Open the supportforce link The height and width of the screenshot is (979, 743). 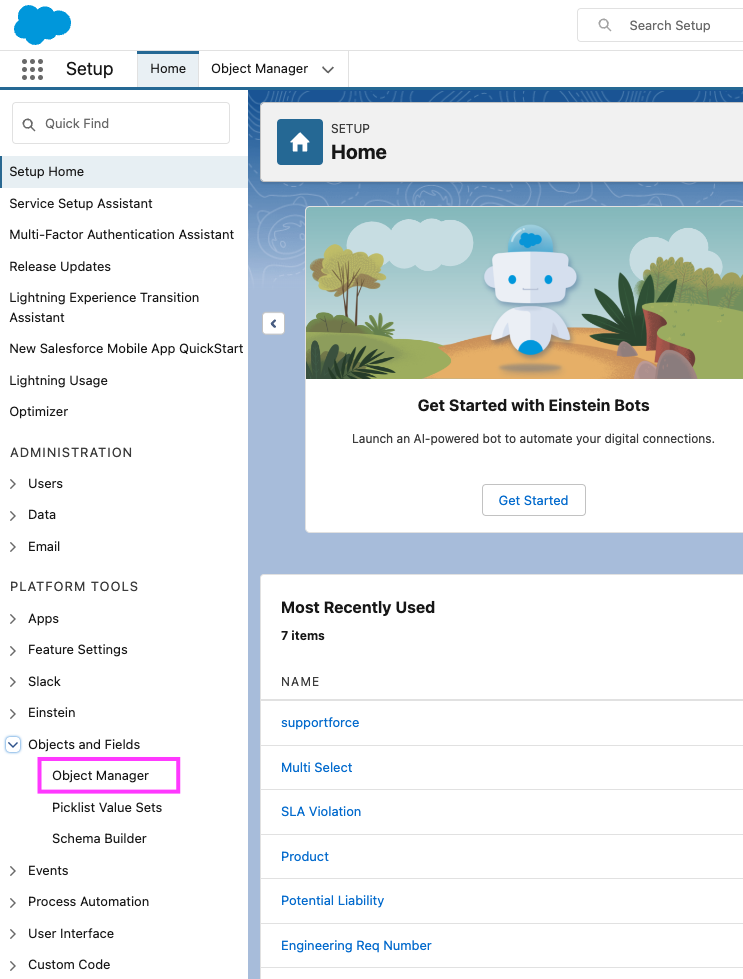(320, 722)
